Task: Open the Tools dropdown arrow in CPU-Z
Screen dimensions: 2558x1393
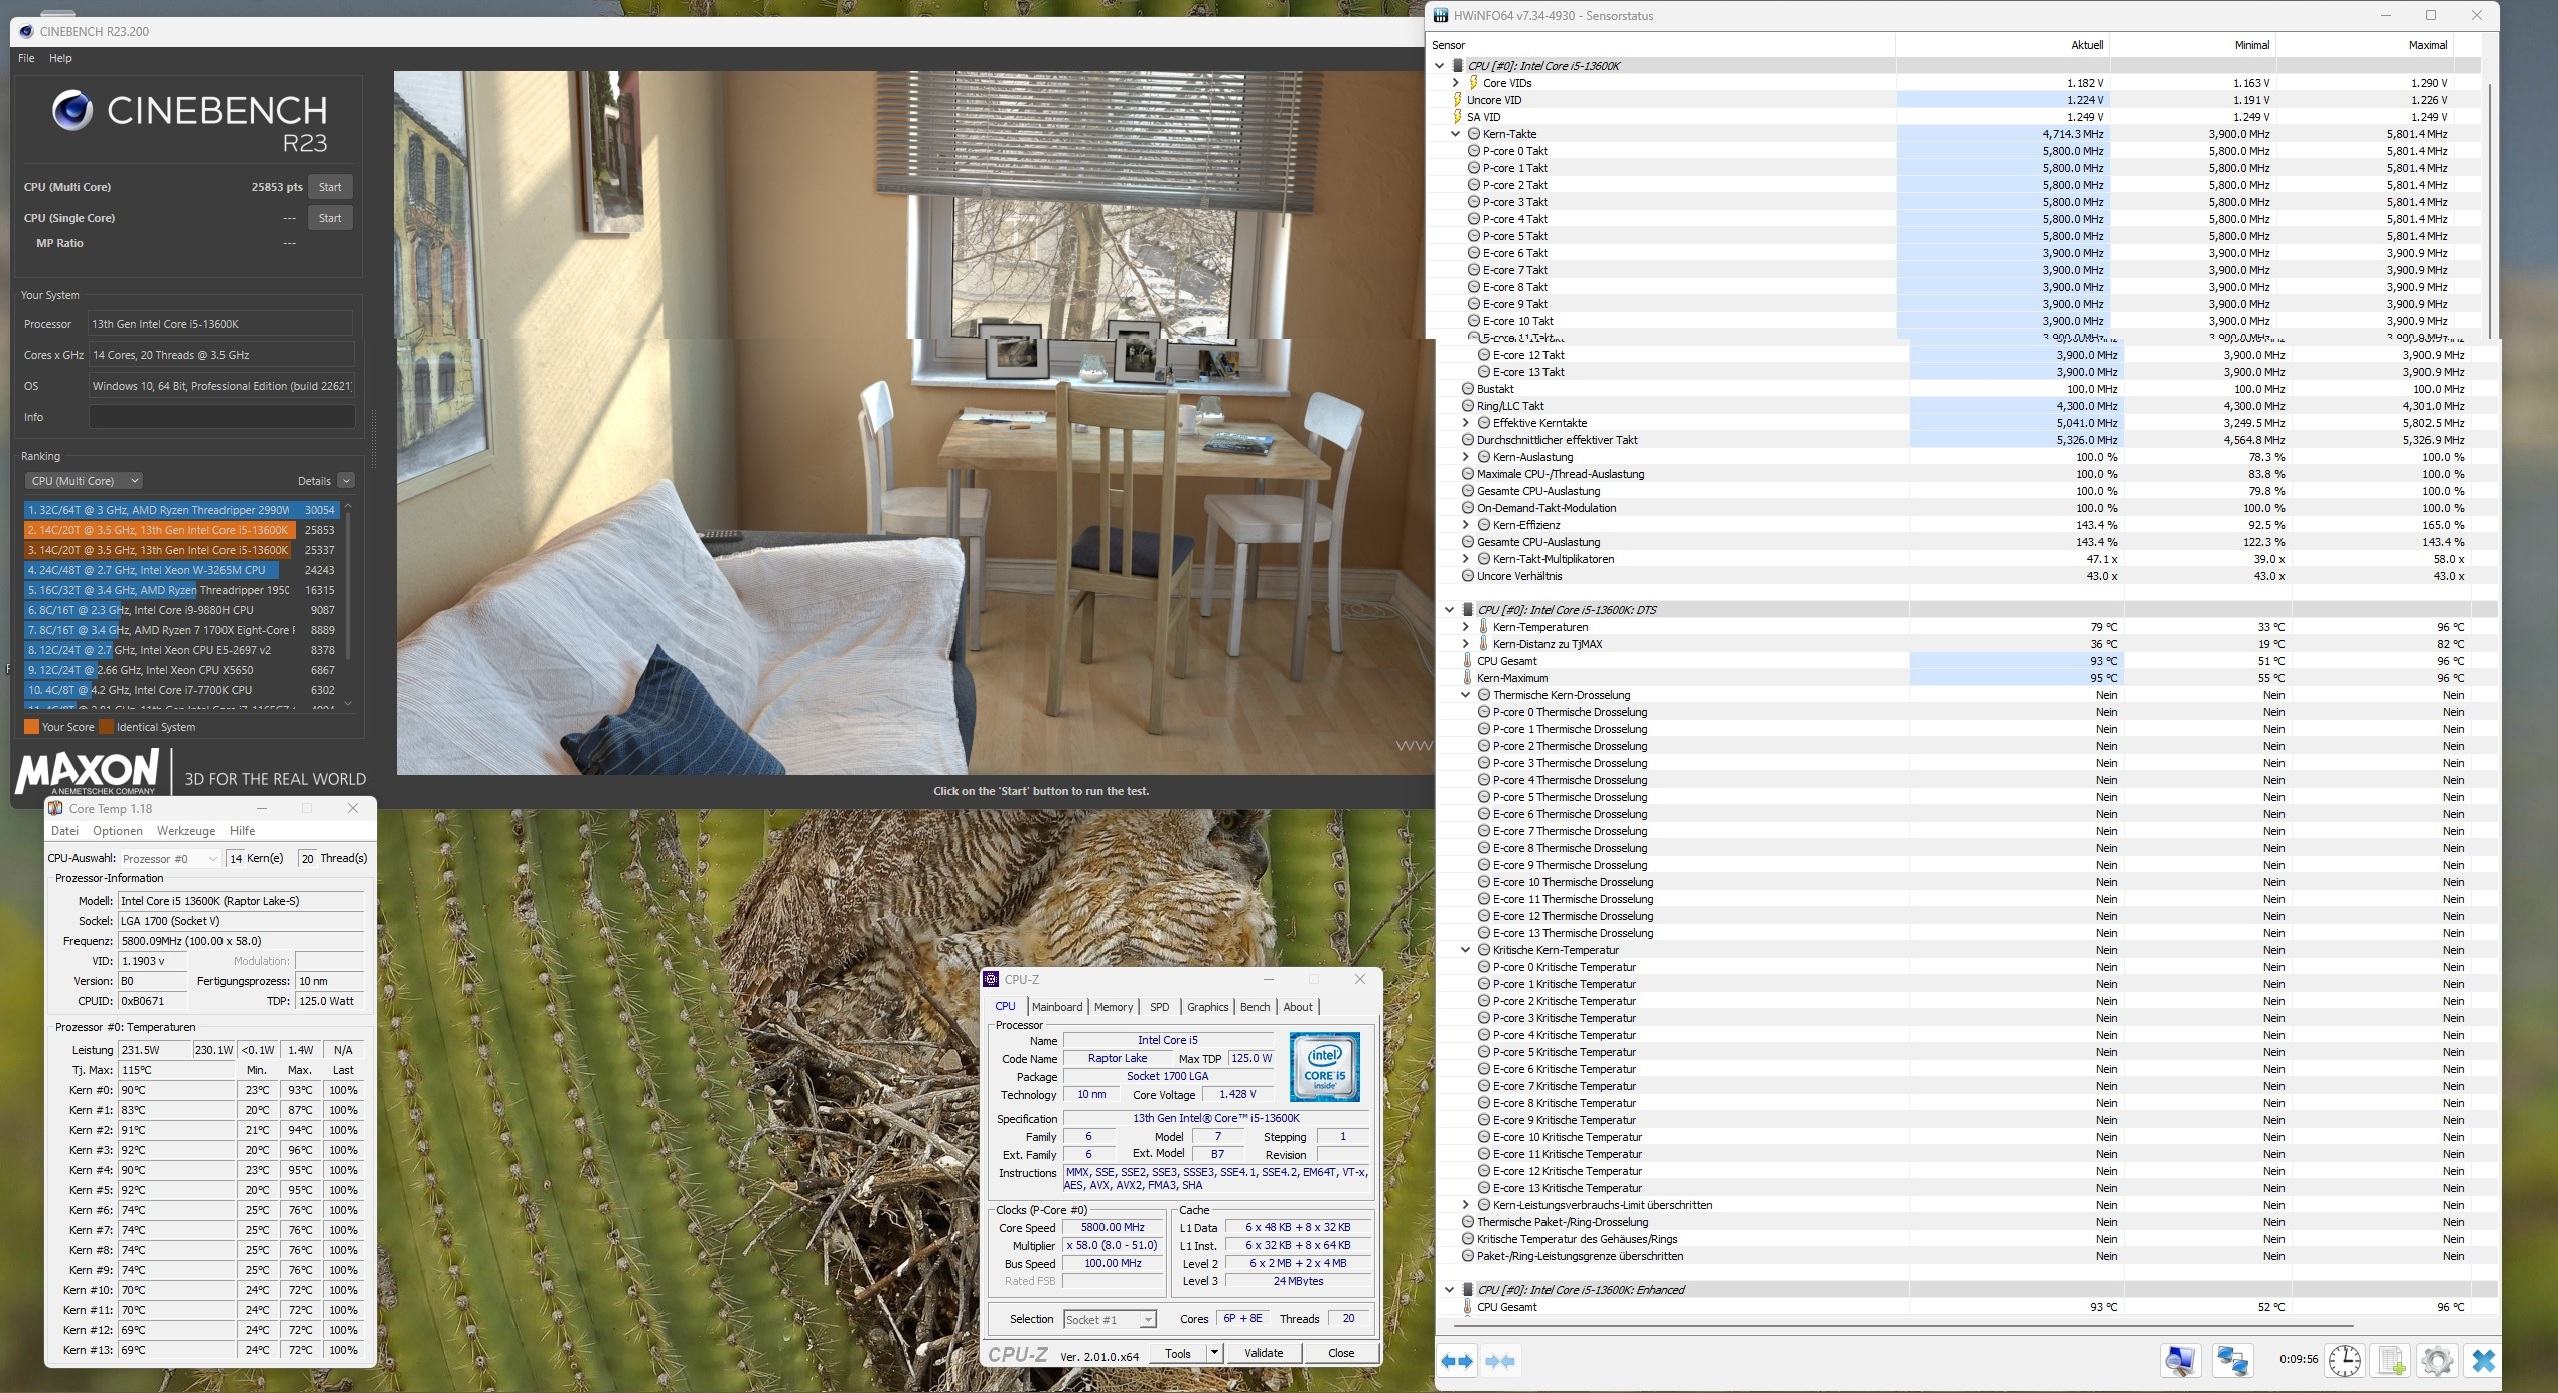Action: coord(1214,1353)
